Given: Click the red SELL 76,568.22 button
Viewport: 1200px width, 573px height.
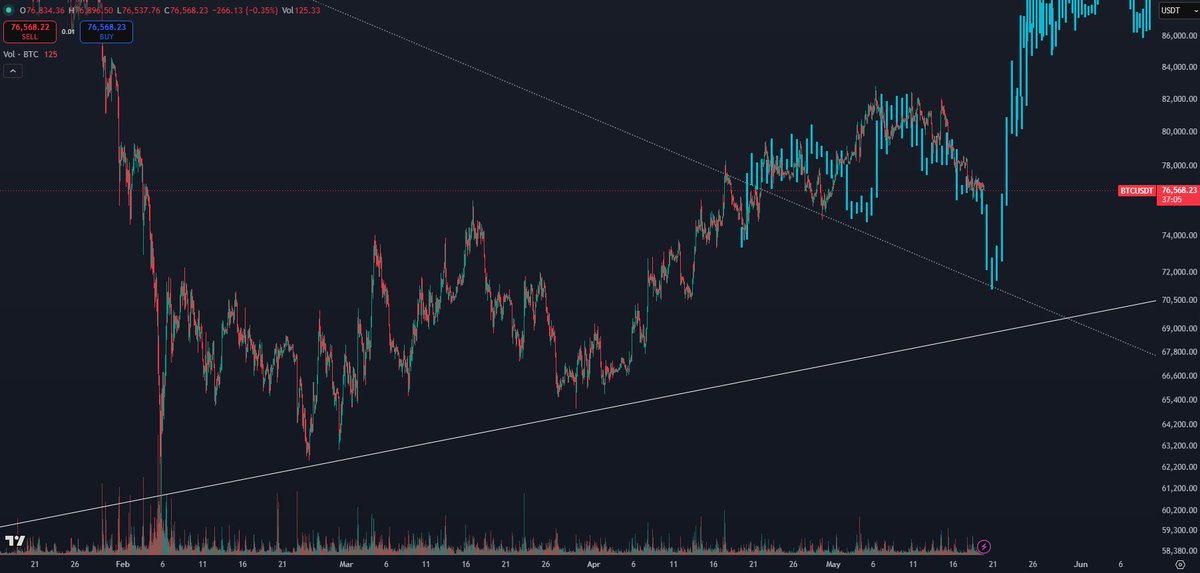Looking at the screenshot, I should pyautogui.click(x=29, y=31).
